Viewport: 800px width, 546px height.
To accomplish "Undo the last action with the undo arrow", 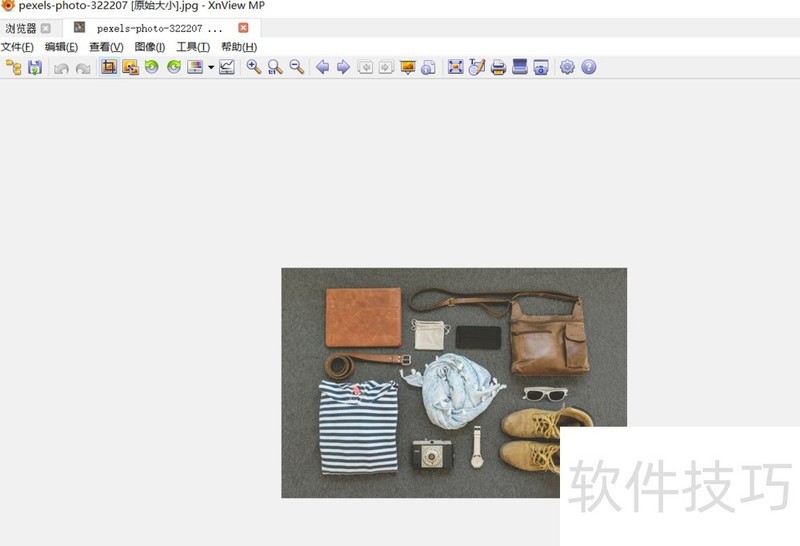I will click(62, 68).
